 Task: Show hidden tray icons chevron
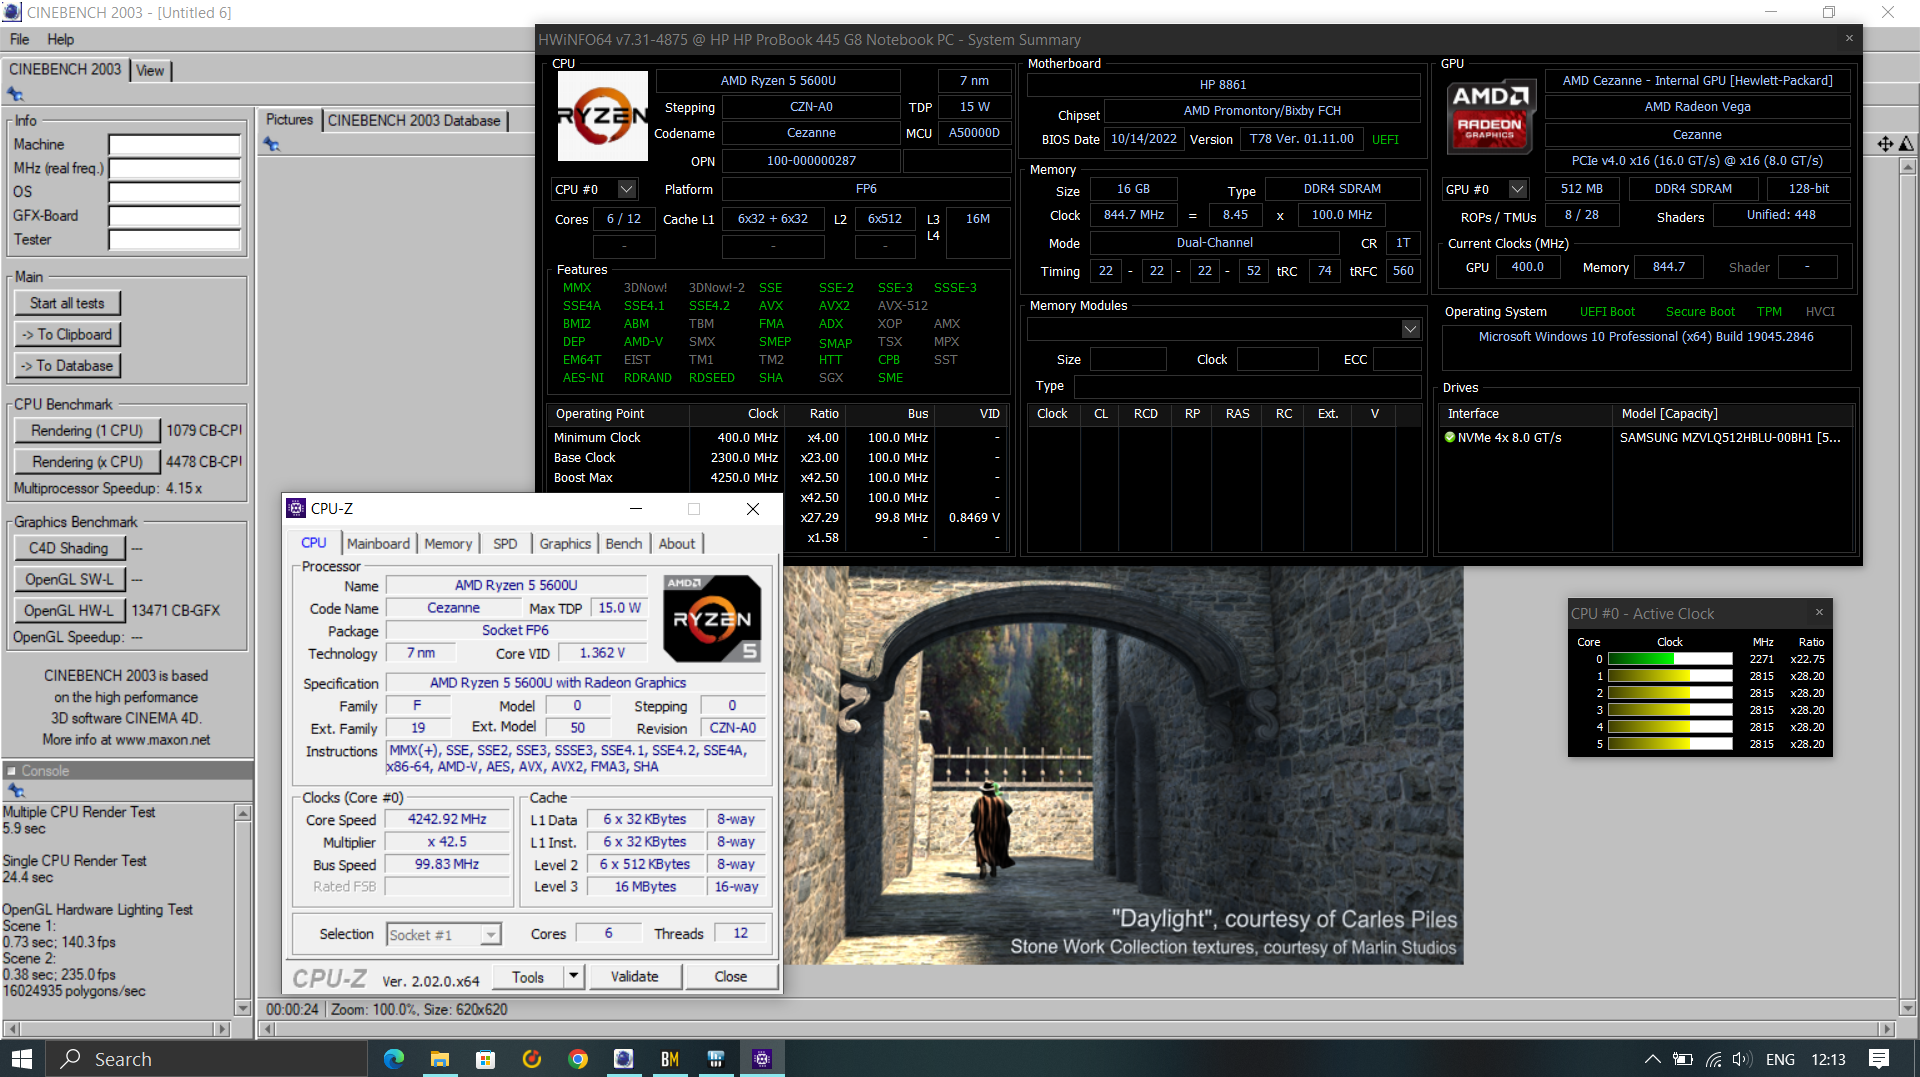point(1653,1059)
